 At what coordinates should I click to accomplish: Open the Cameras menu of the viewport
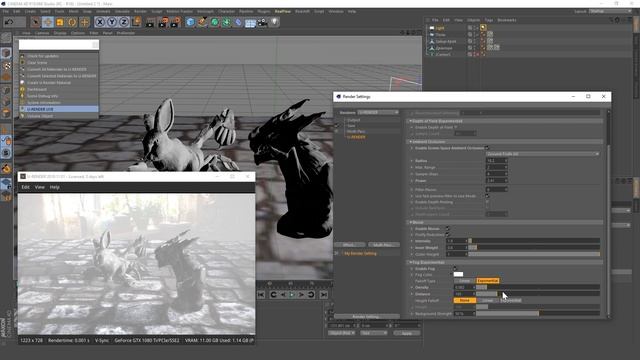pos(42,33)
